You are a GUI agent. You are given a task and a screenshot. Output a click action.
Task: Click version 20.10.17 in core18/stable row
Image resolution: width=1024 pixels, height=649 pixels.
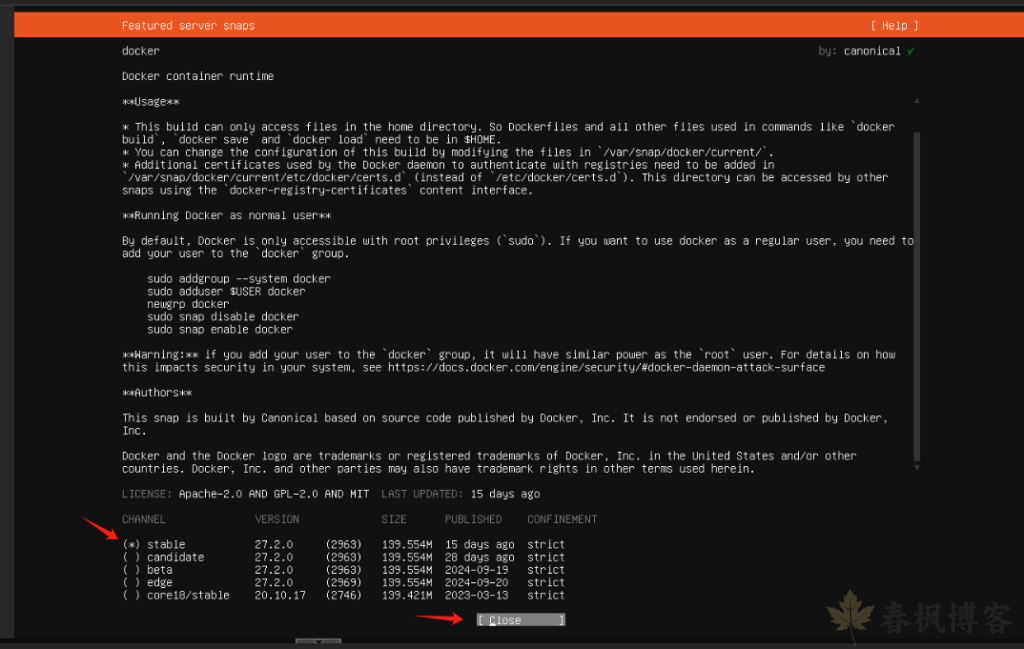pyautogui.click(x=280, y=595)
